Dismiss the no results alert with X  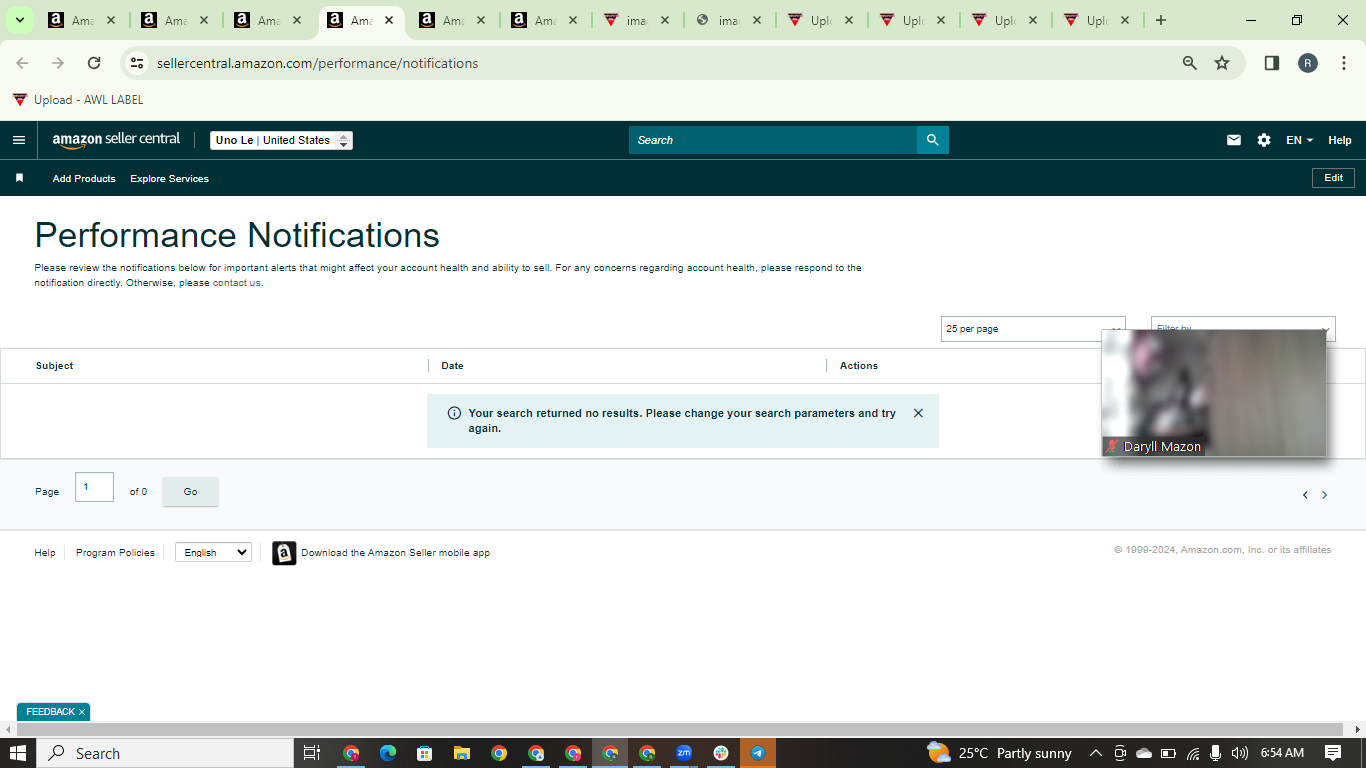tap(918, 413)
